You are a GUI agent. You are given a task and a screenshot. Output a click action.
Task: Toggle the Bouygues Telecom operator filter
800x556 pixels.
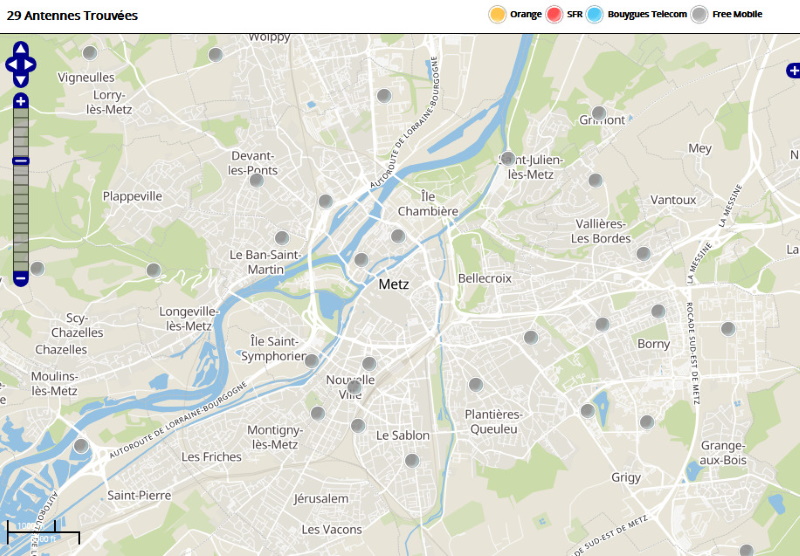[x=596, y=14]
